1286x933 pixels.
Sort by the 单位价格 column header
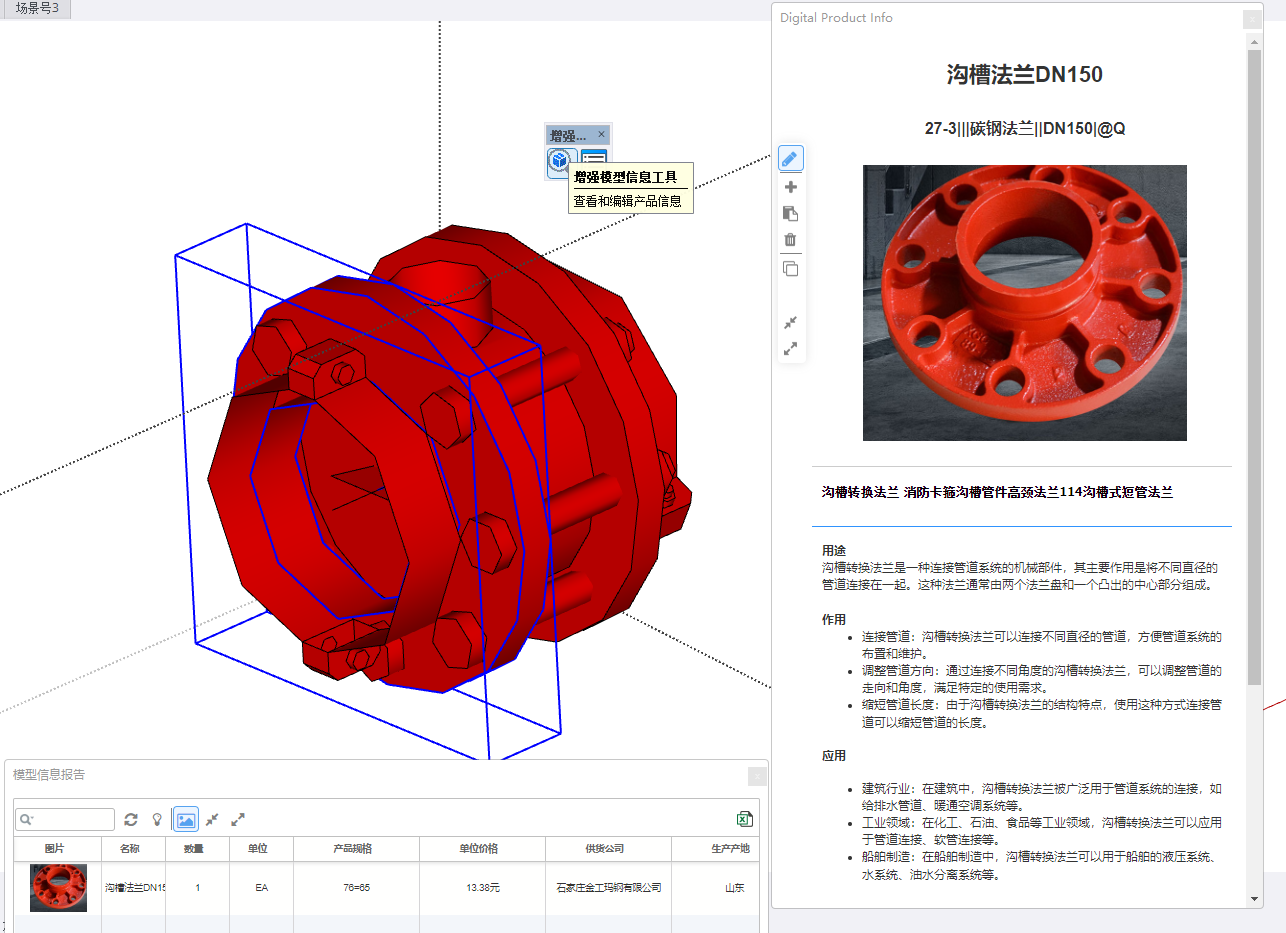pos(482,849)
